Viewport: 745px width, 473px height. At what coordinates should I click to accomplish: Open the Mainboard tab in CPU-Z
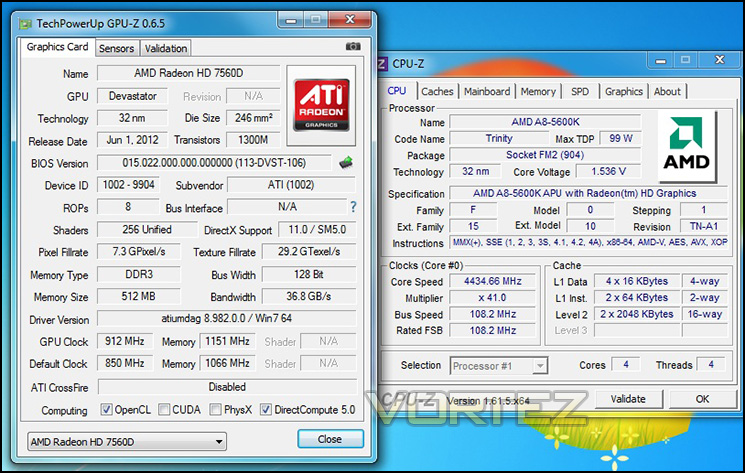pos(487,91)
